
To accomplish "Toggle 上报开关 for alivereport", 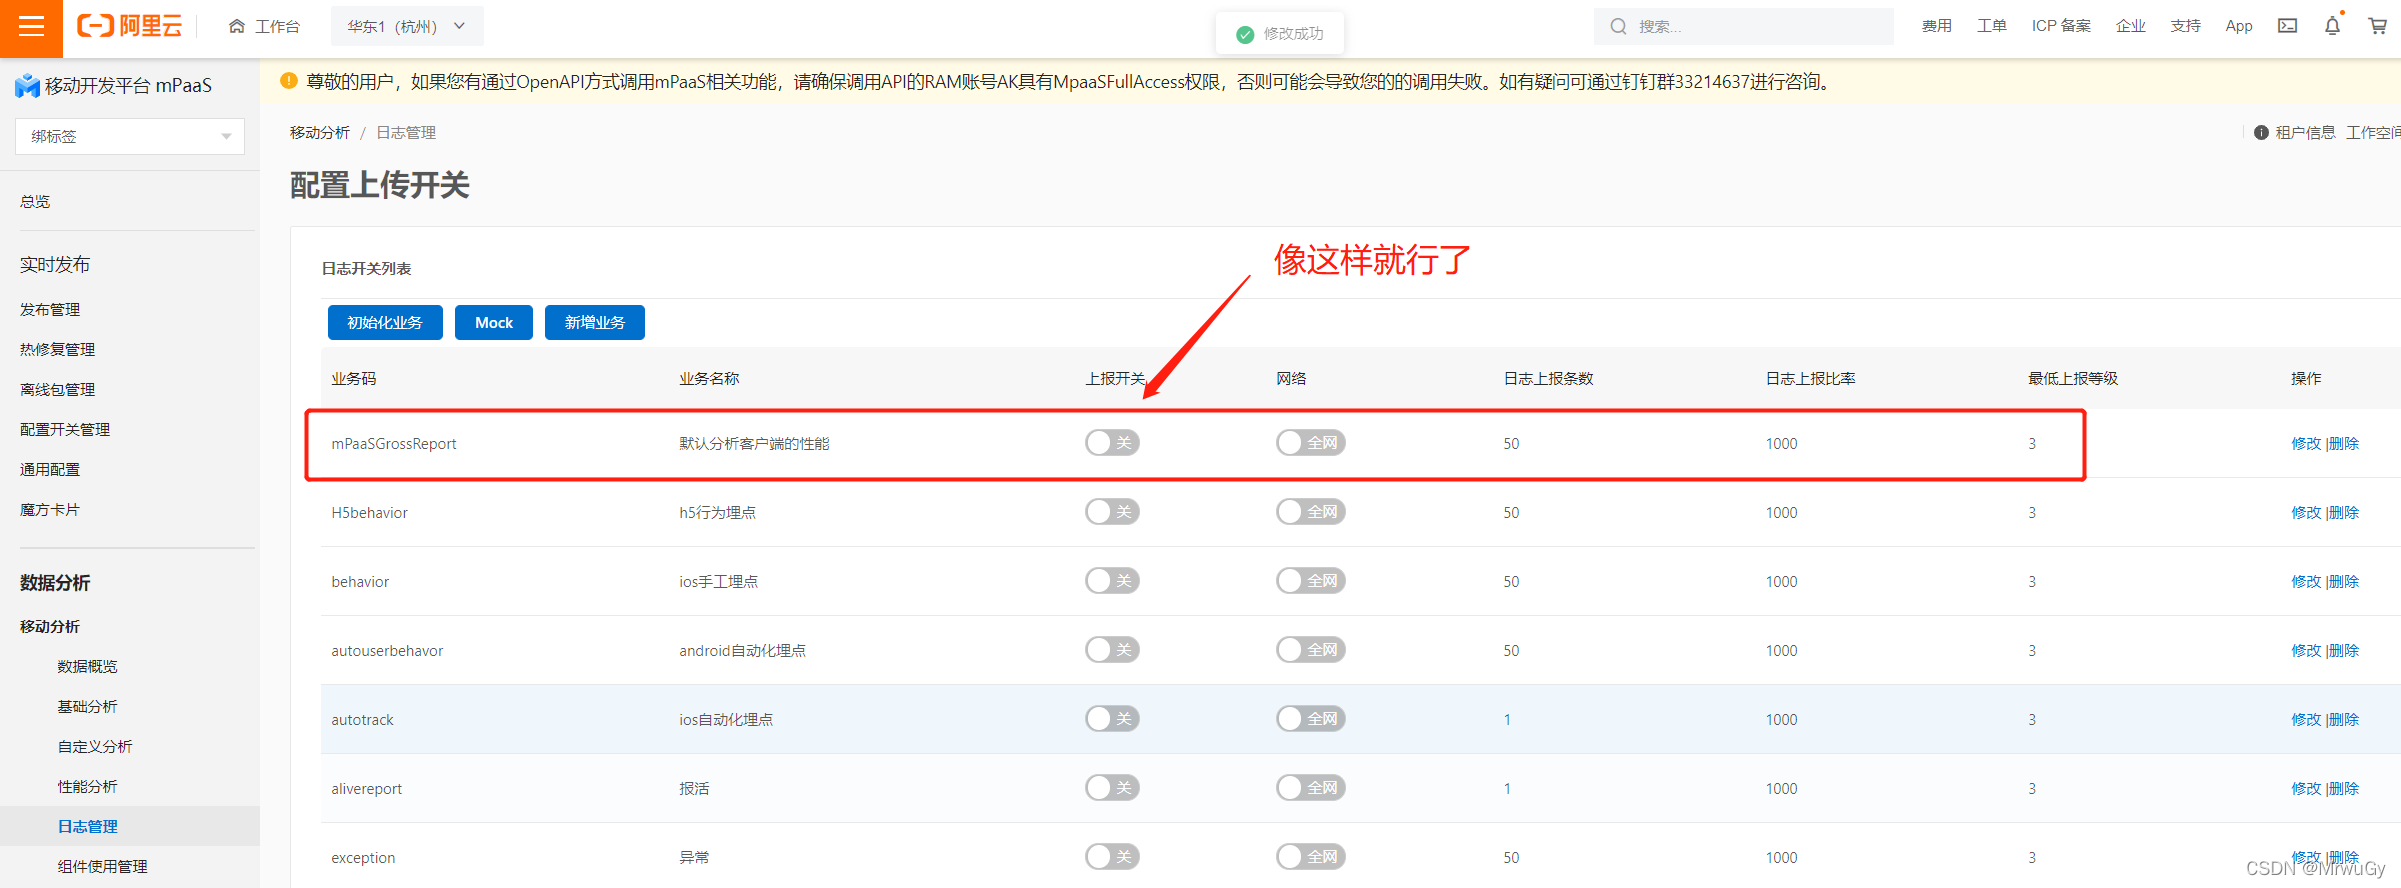I will [x=1112, y=788].
